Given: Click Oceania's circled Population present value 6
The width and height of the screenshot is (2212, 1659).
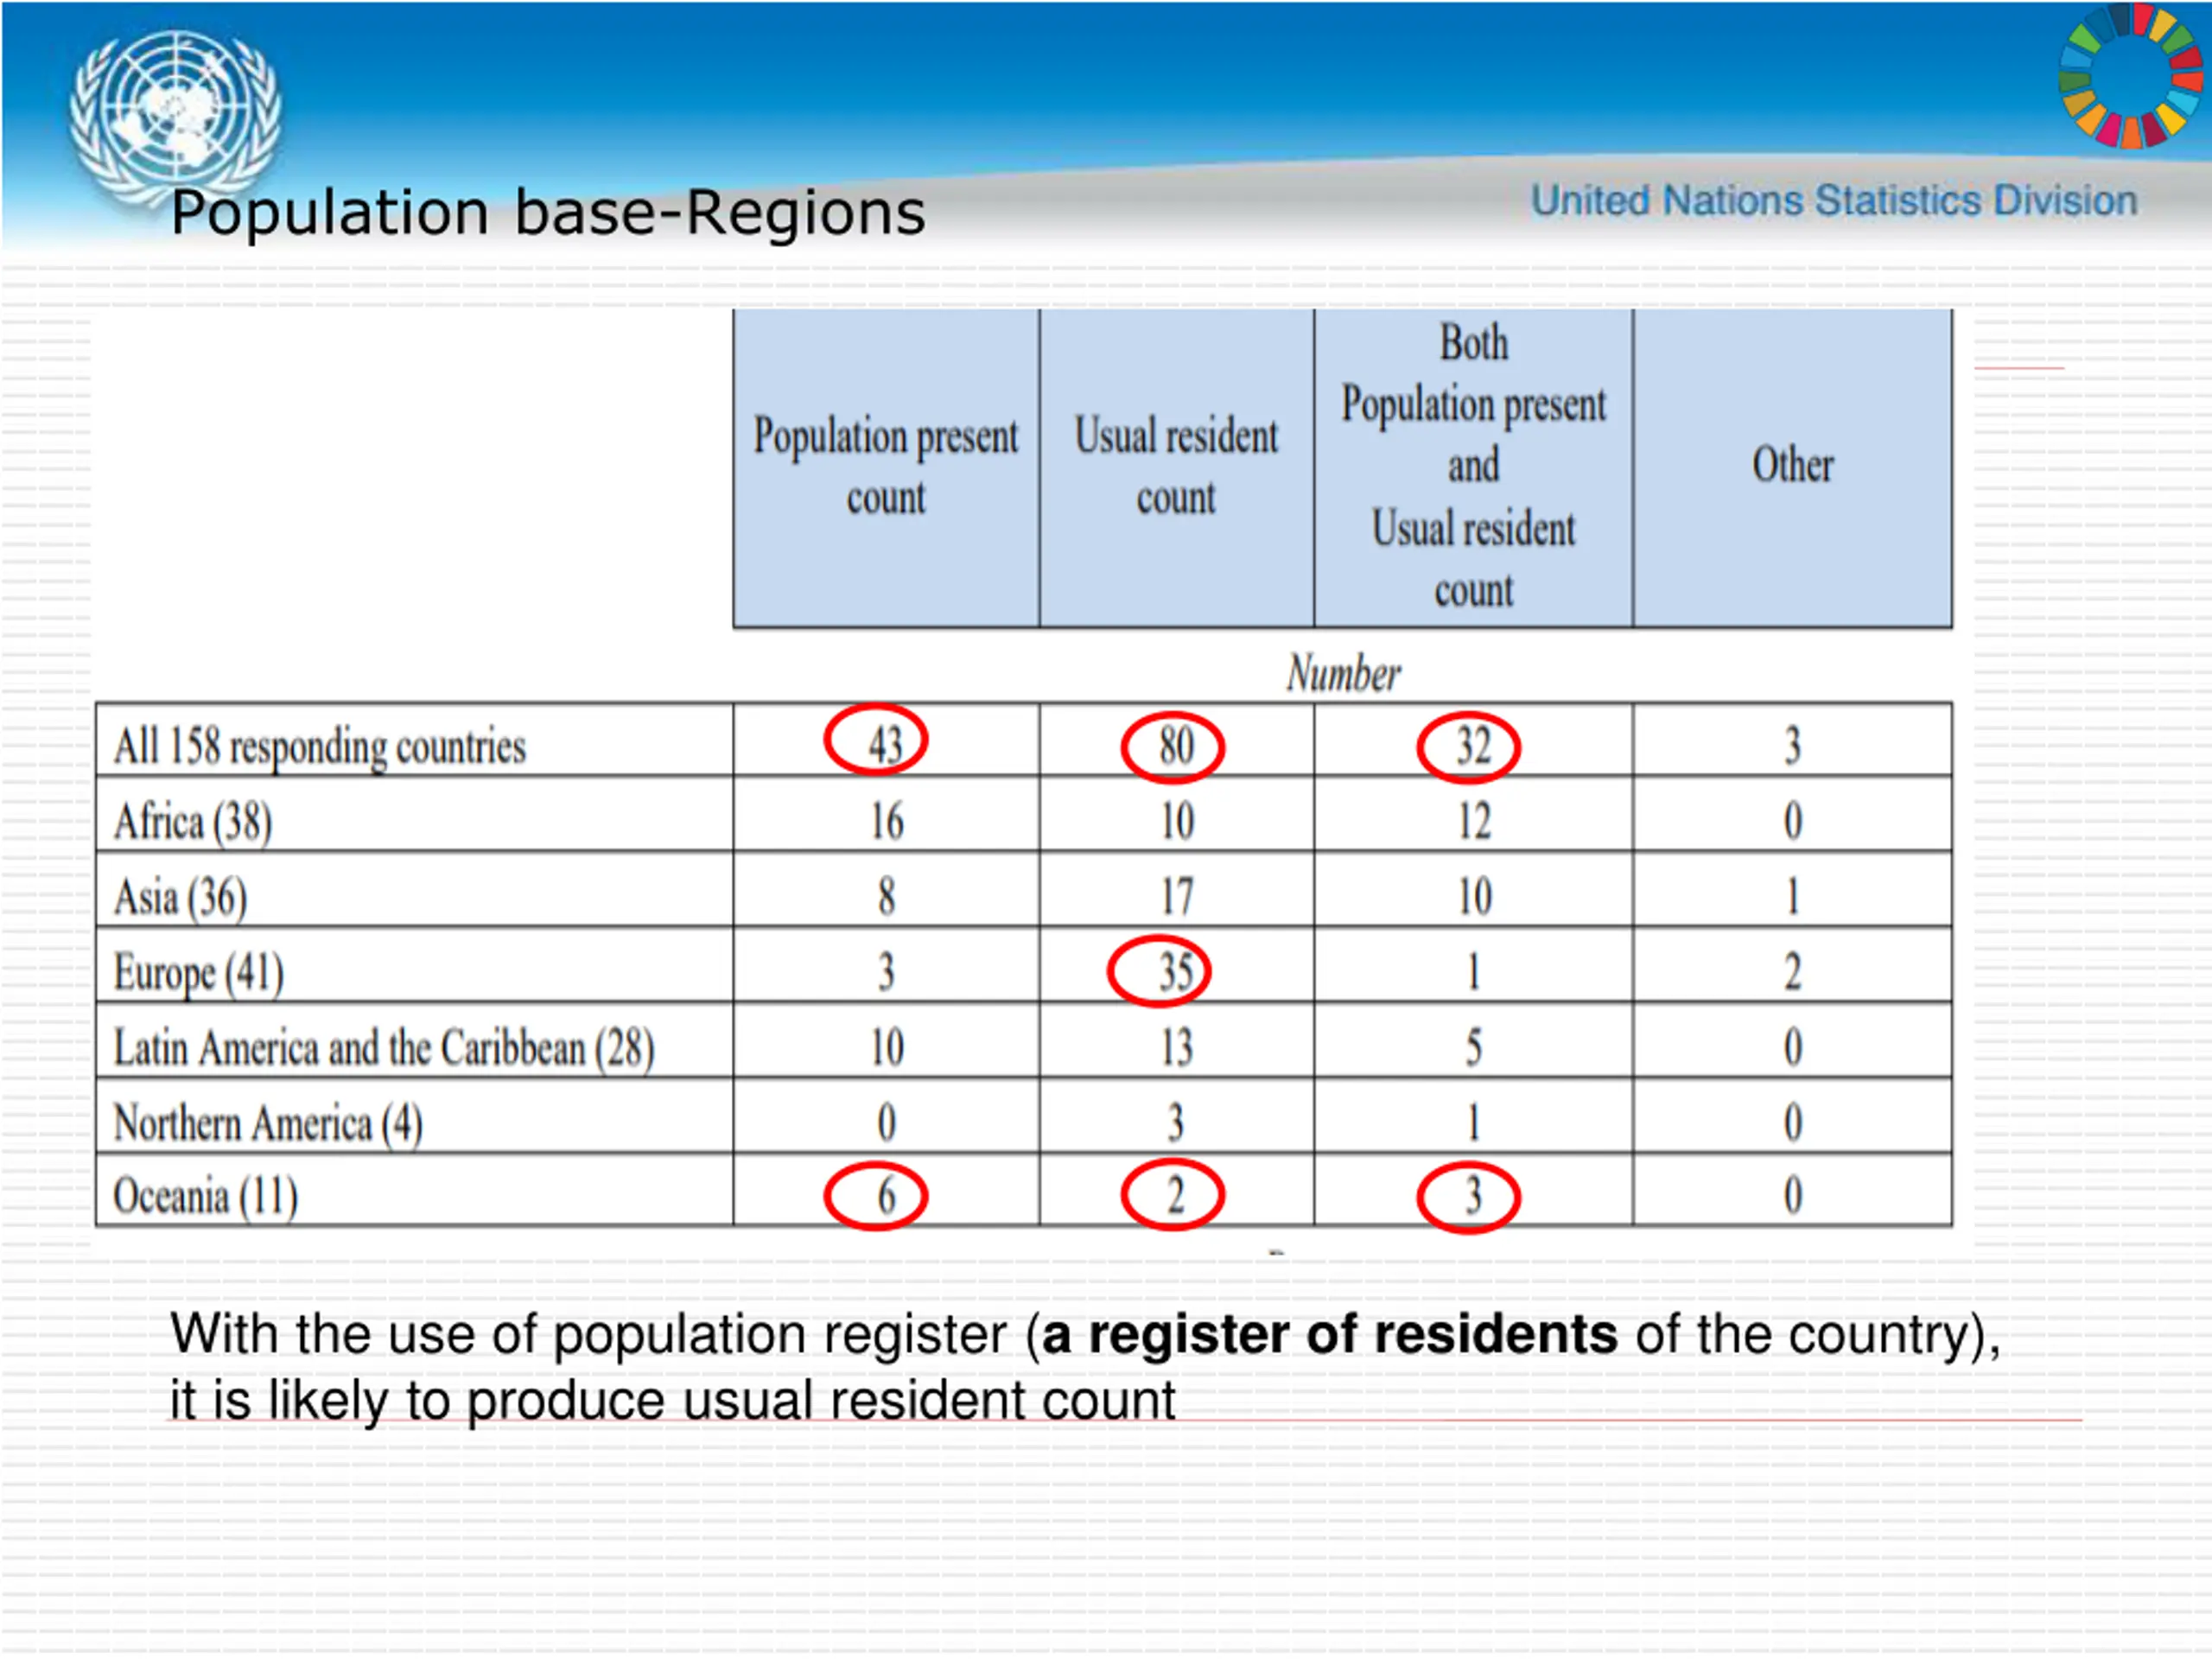Looking at the screenshot, I should tap(876, 1196).
